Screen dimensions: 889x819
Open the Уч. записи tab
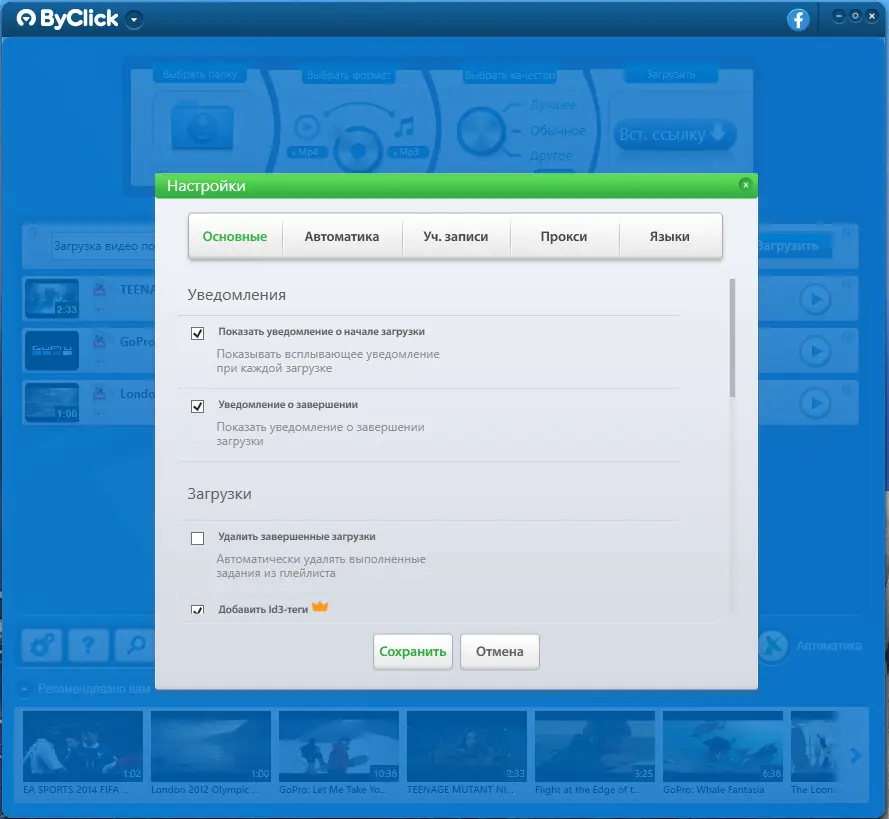(456, 236)
